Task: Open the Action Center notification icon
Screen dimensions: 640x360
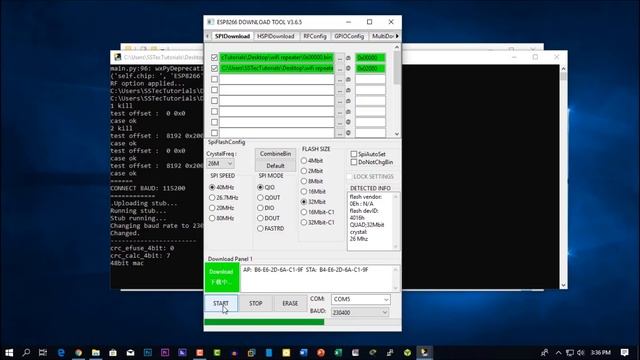Action: 624,352
